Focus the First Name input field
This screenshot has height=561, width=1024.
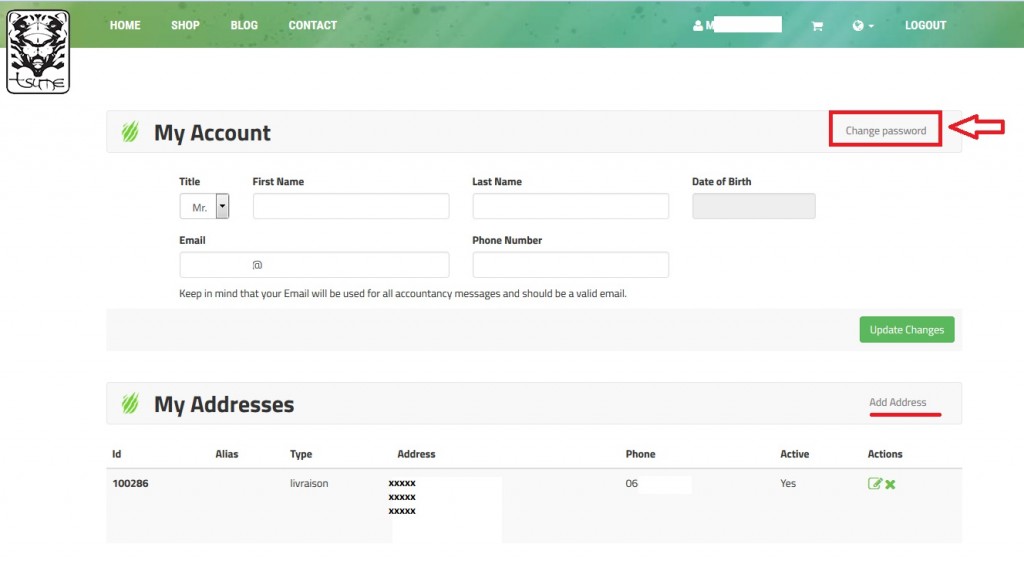tap(350, 206)
